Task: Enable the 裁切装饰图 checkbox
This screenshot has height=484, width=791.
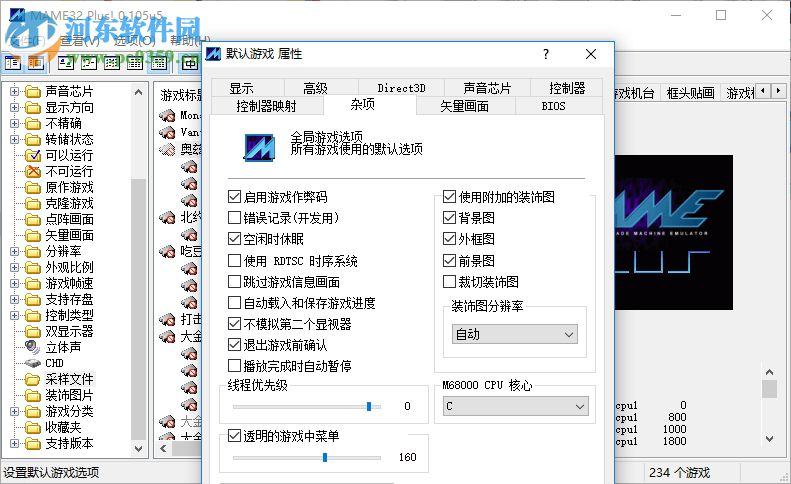Action: point(449,282)
